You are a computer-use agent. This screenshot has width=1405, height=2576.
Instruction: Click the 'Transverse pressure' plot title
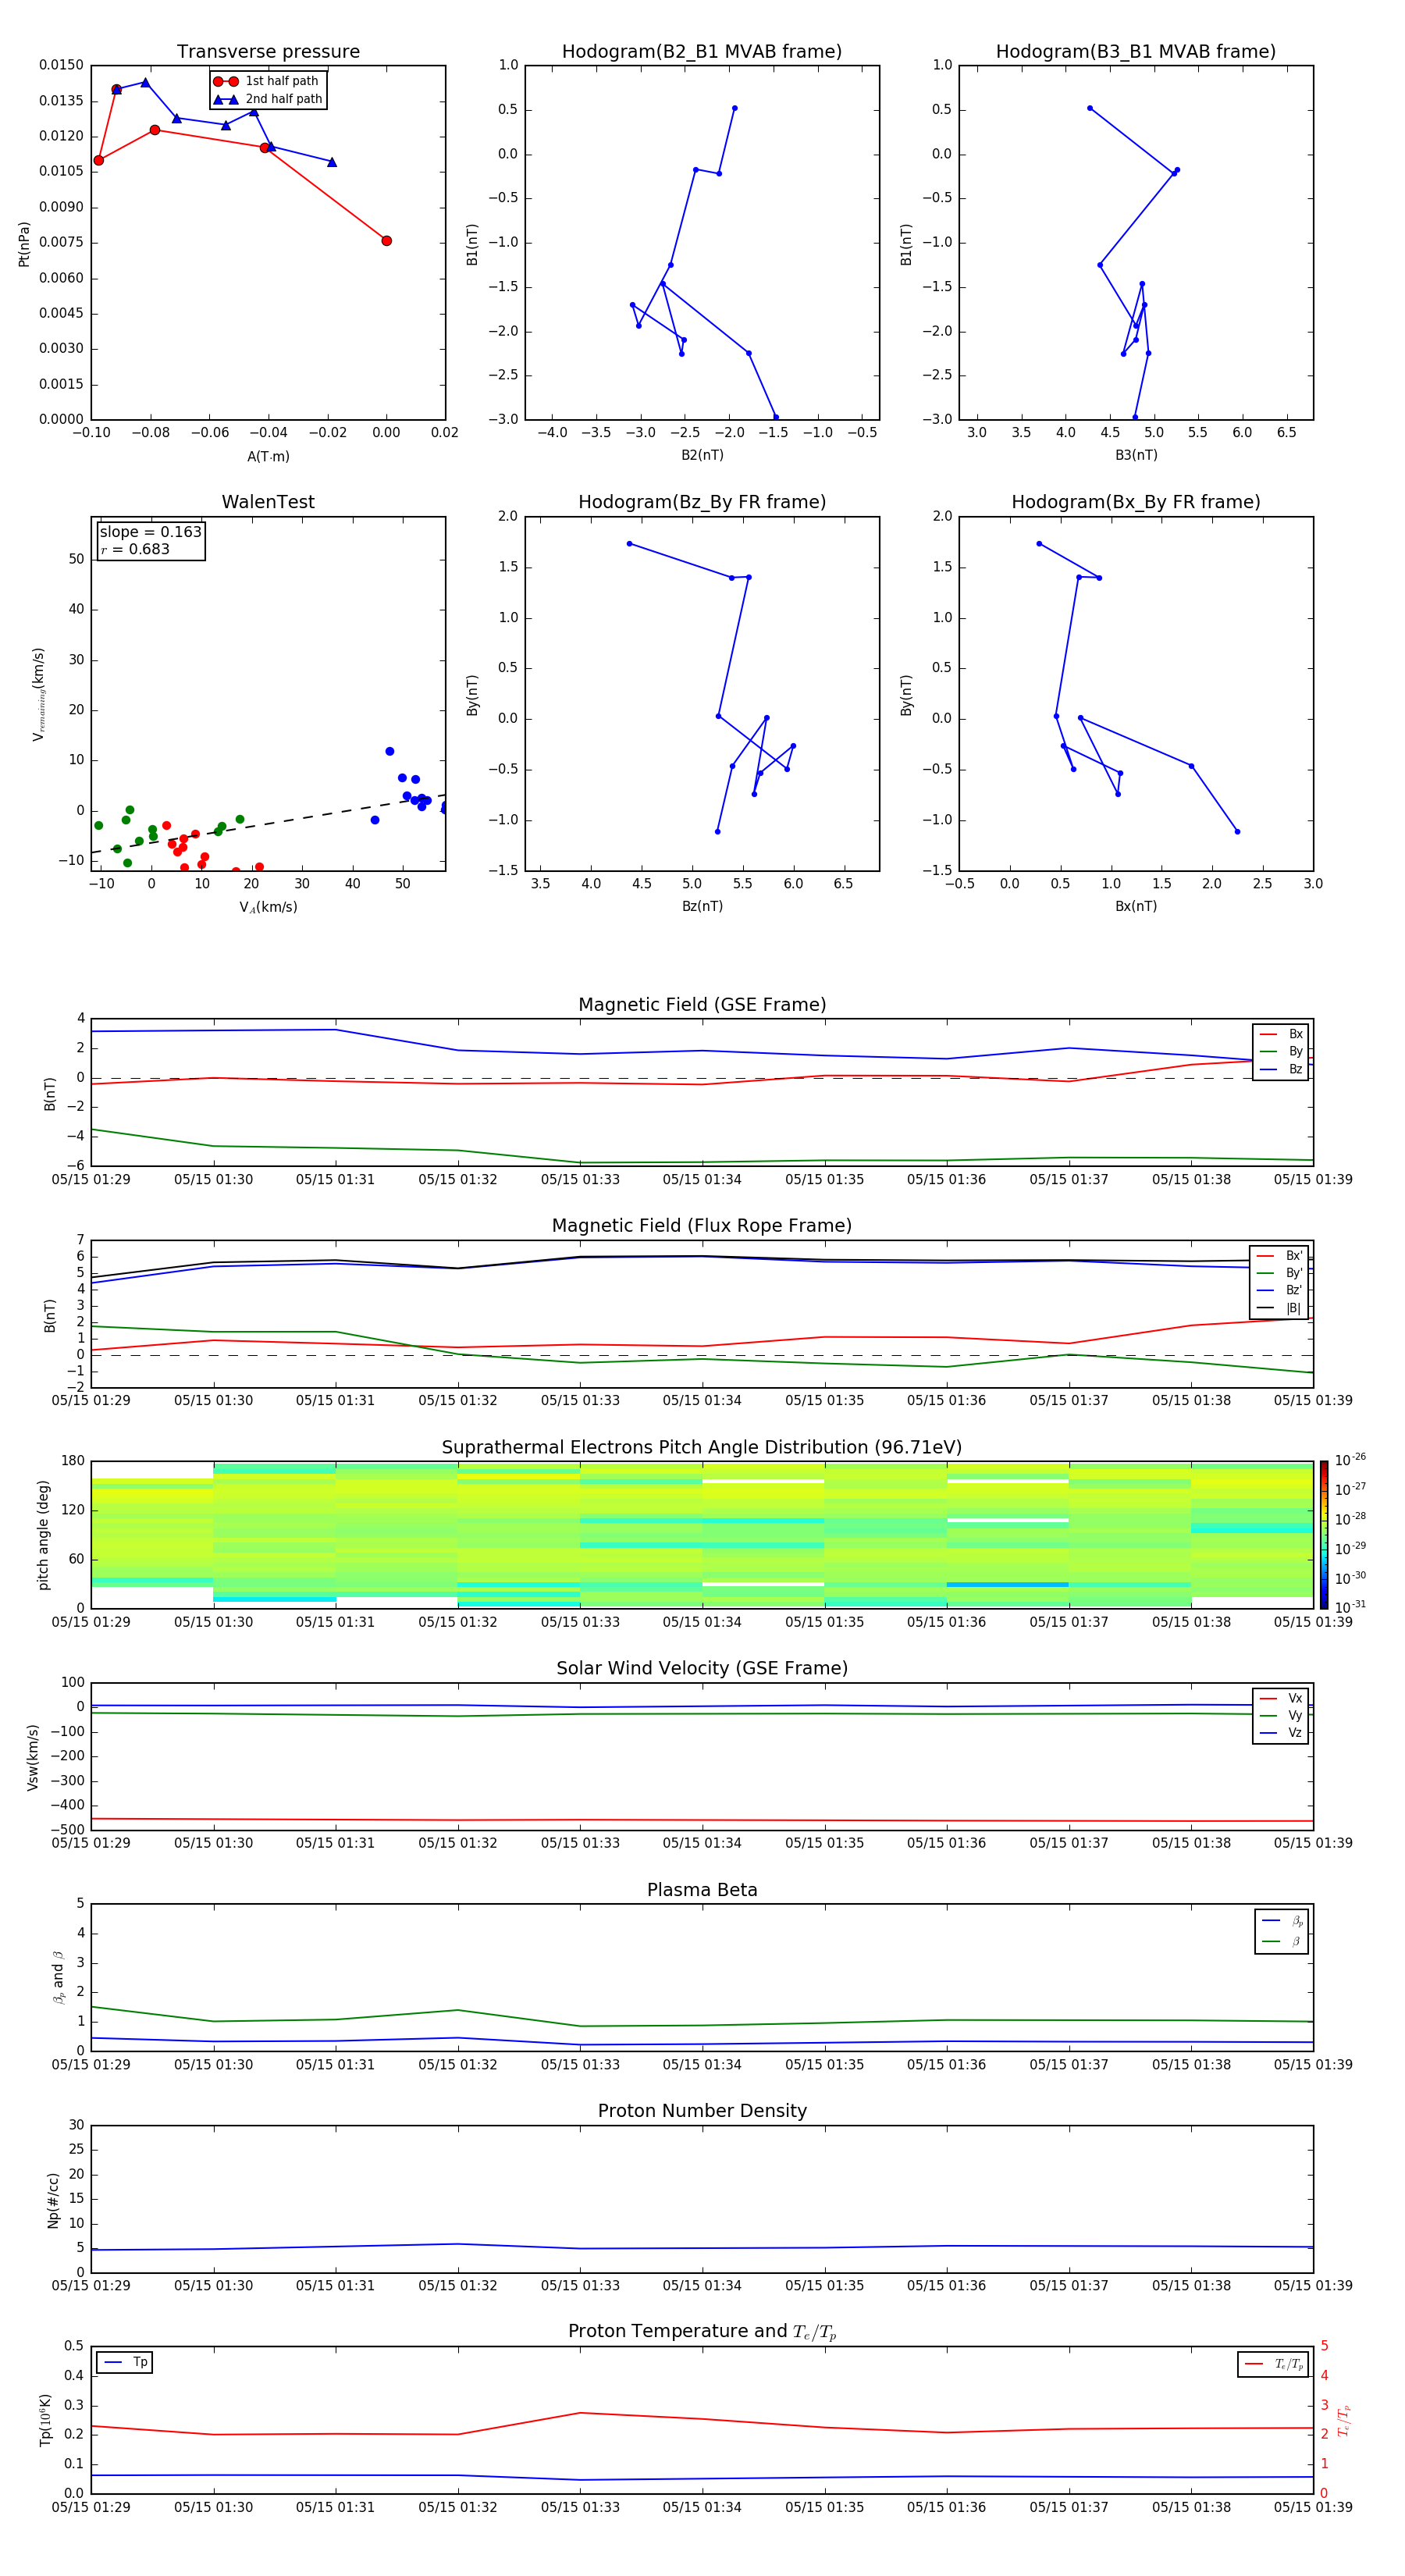pos(268,52)
